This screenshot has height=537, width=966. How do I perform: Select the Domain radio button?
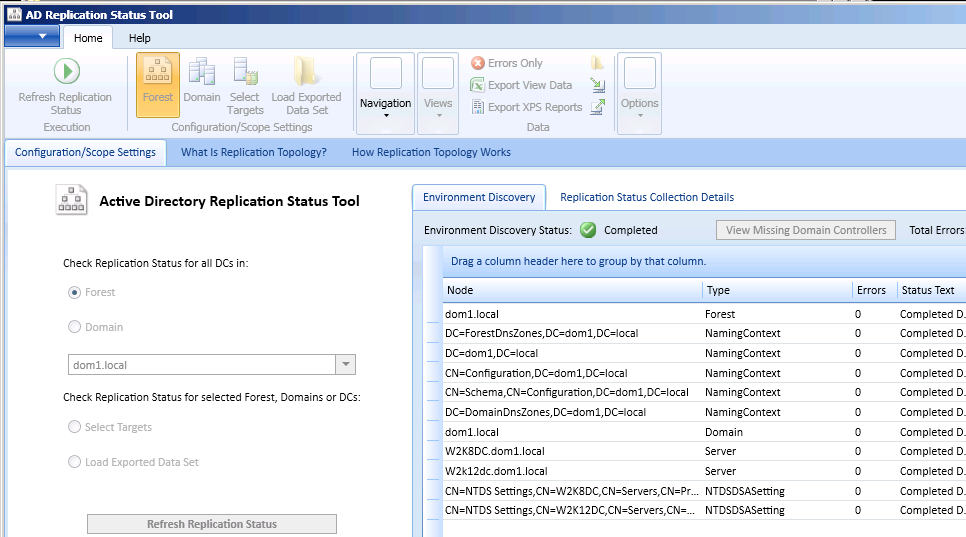tap(74, 327)
